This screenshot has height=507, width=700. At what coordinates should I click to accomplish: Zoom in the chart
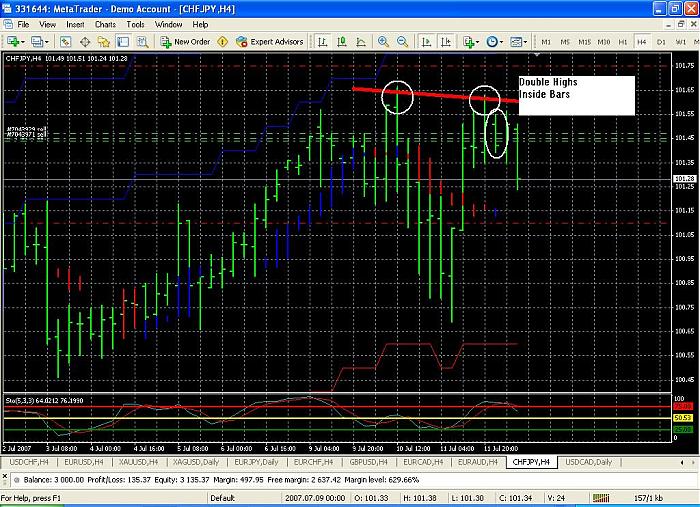[383, 42]
